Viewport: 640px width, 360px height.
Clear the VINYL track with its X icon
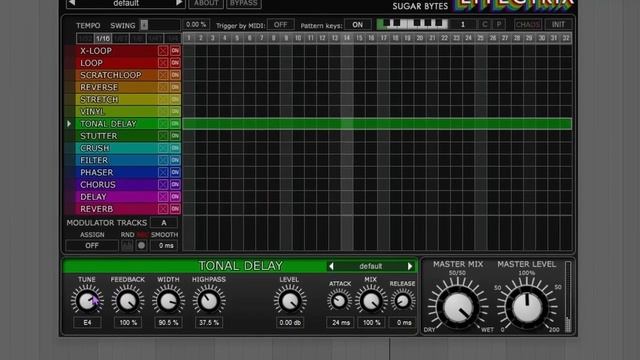(163, 111)
